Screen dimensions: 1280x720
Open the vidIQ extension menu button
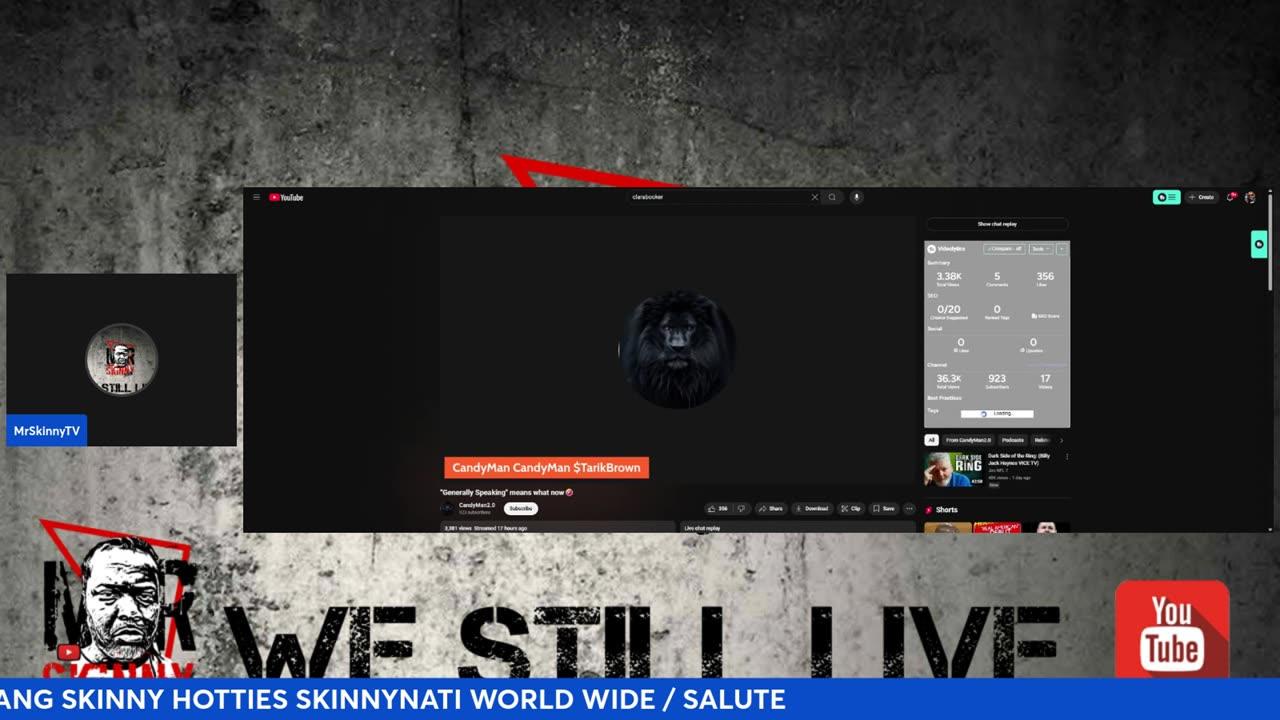[x=1167, y=197]
